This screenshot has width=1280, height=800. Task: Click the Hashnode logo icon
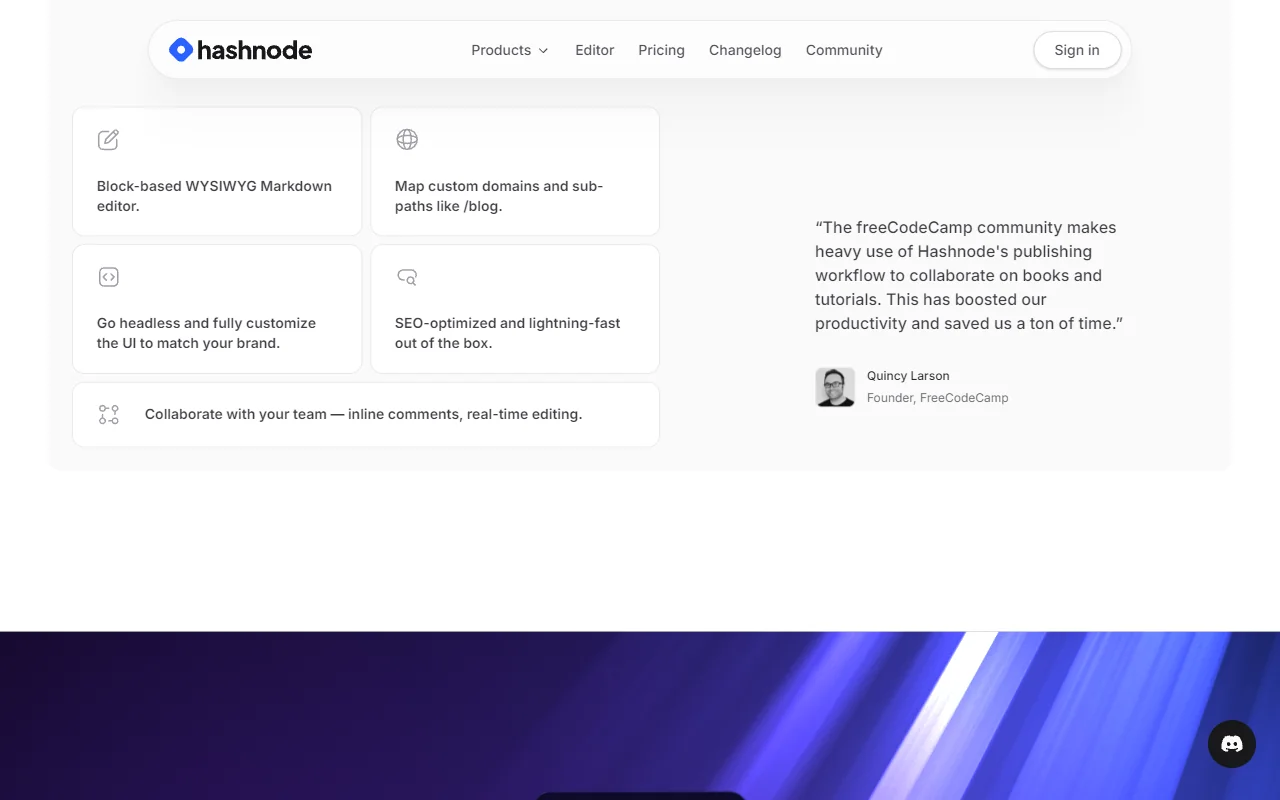(181, 50)
